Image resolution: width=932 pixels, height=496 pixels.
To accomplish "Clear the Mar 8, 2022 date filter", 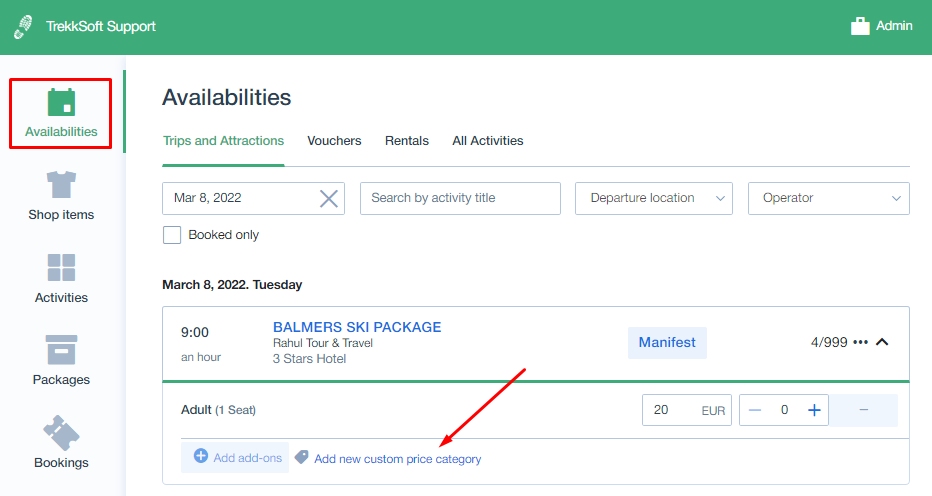I will point(329,199).
